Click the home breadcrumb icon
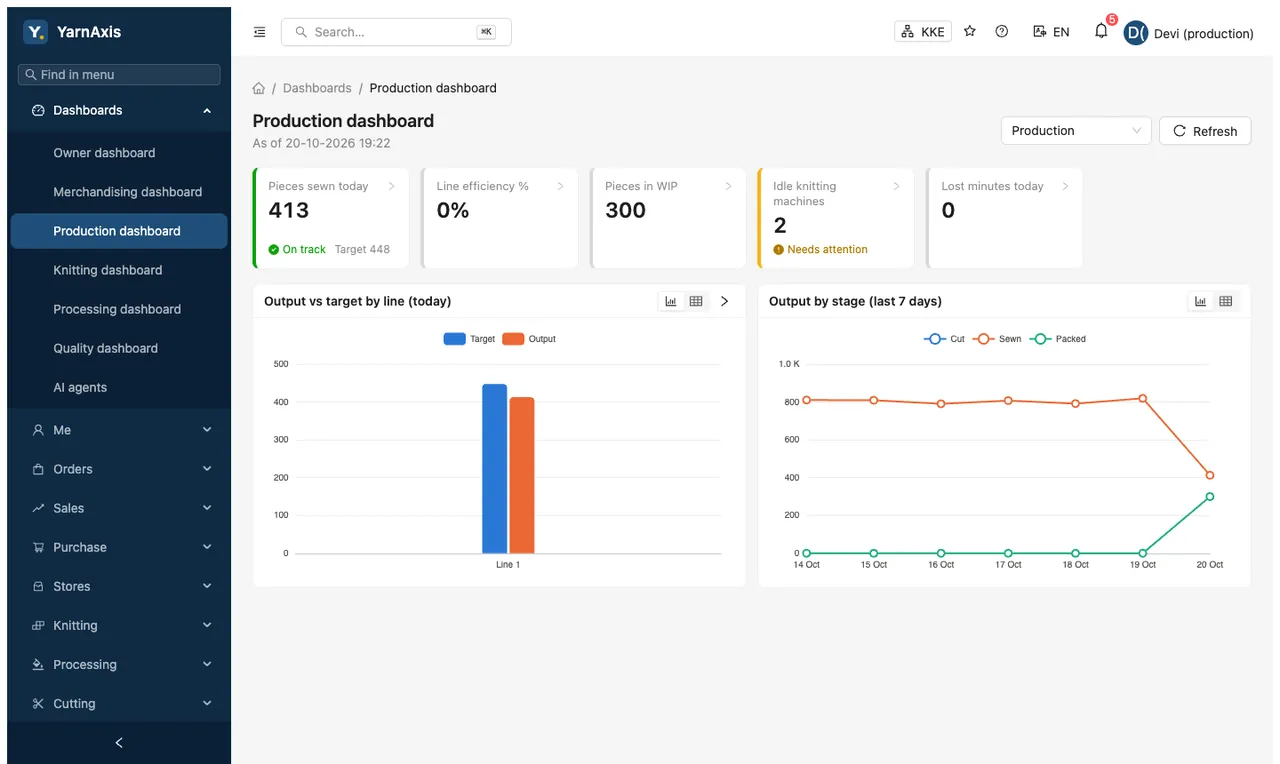 click(x=259, y=88)
